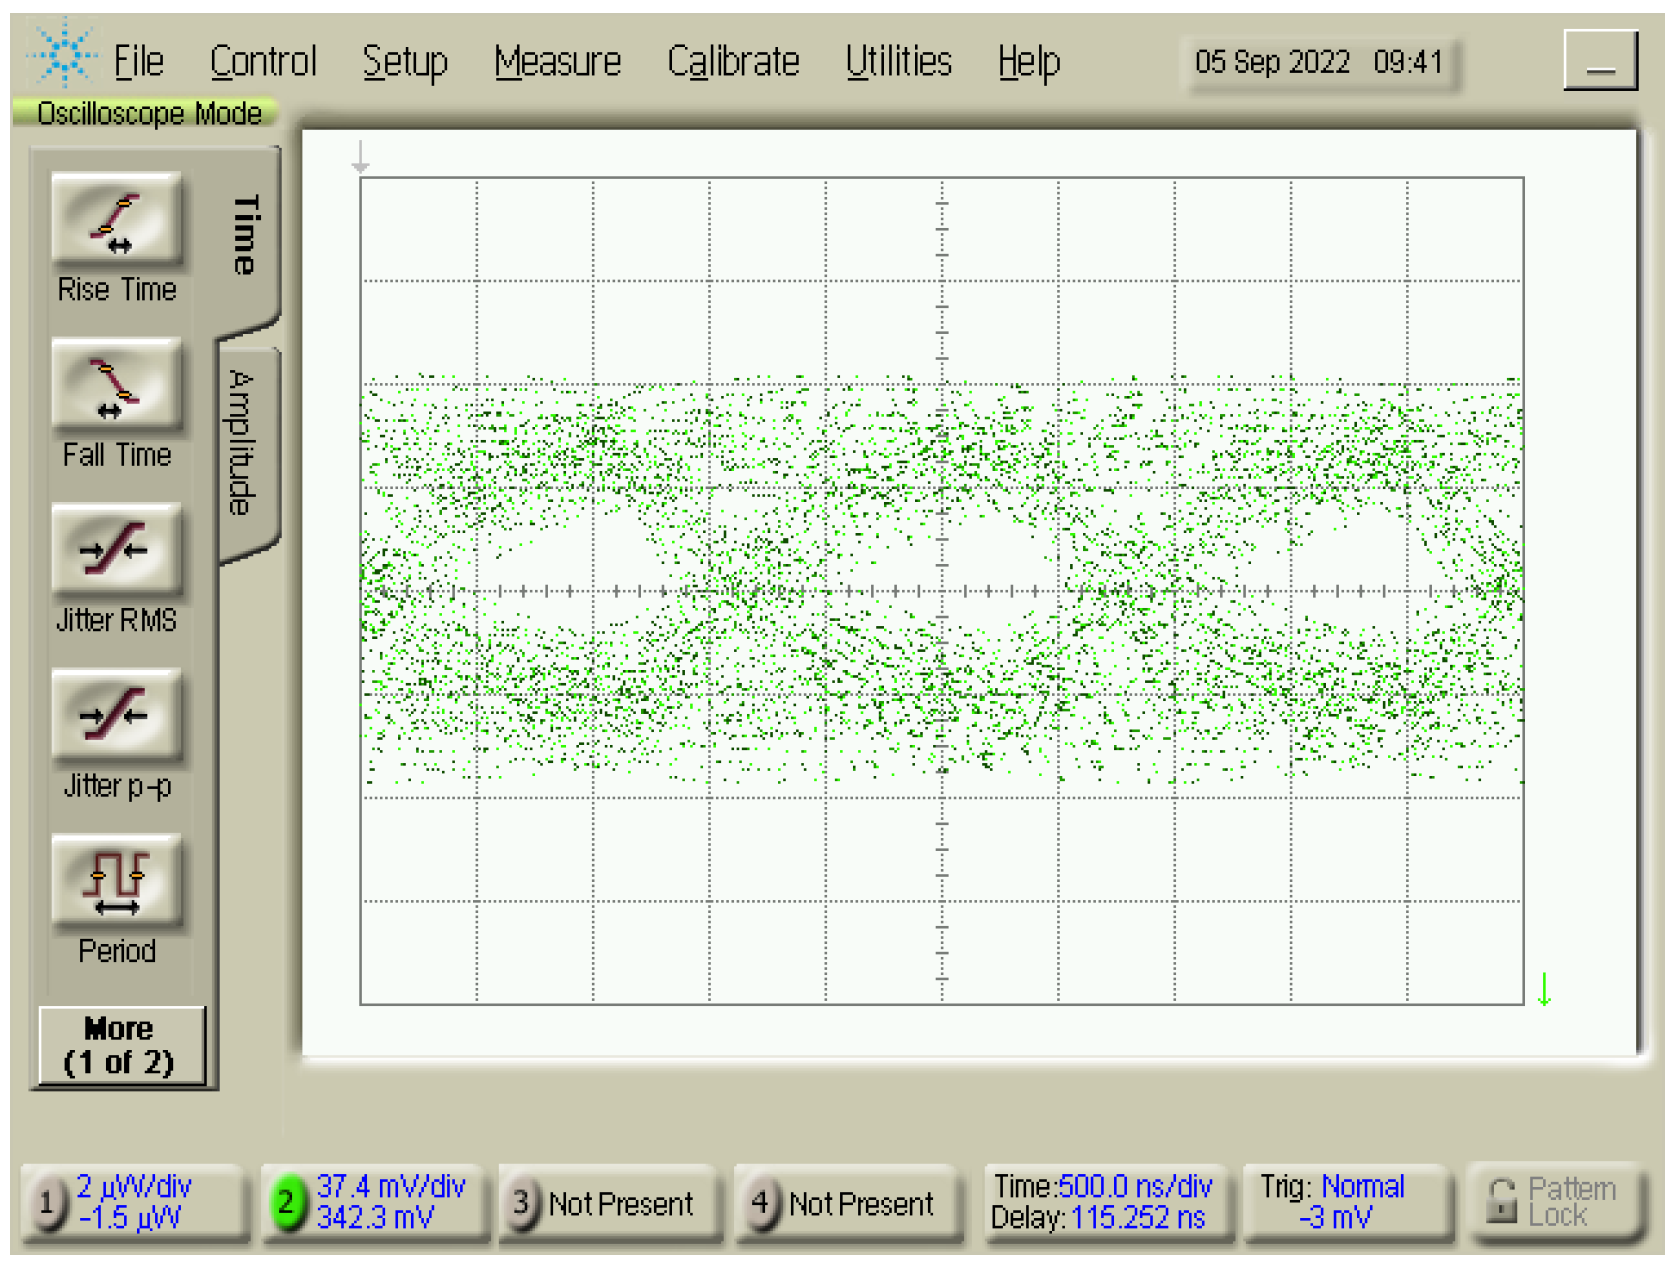
Task: Click the Agilent starburst logo icon
Action: (x=64, y=53)
